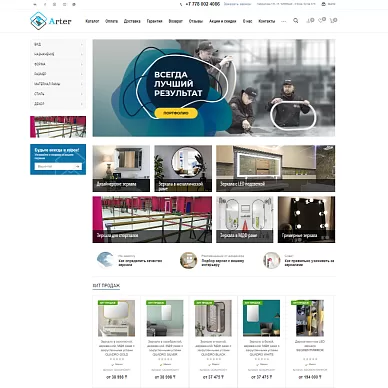Expand the СТИЛЬ sidebar category arrow
The image size is (388, 388).
click(x=82, y=94)
